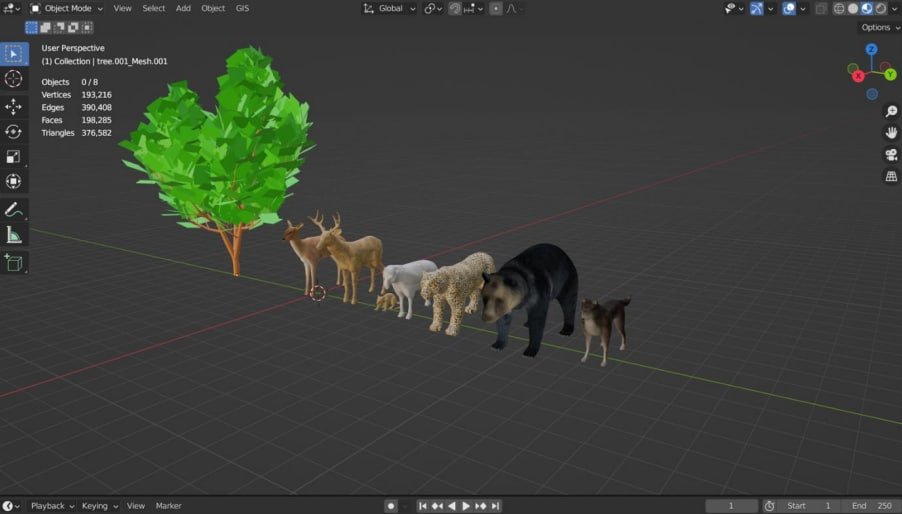The height and width of the screenshot is (514, 902).
Task: Open the View menu in viewport header
Action: point(122,9)
